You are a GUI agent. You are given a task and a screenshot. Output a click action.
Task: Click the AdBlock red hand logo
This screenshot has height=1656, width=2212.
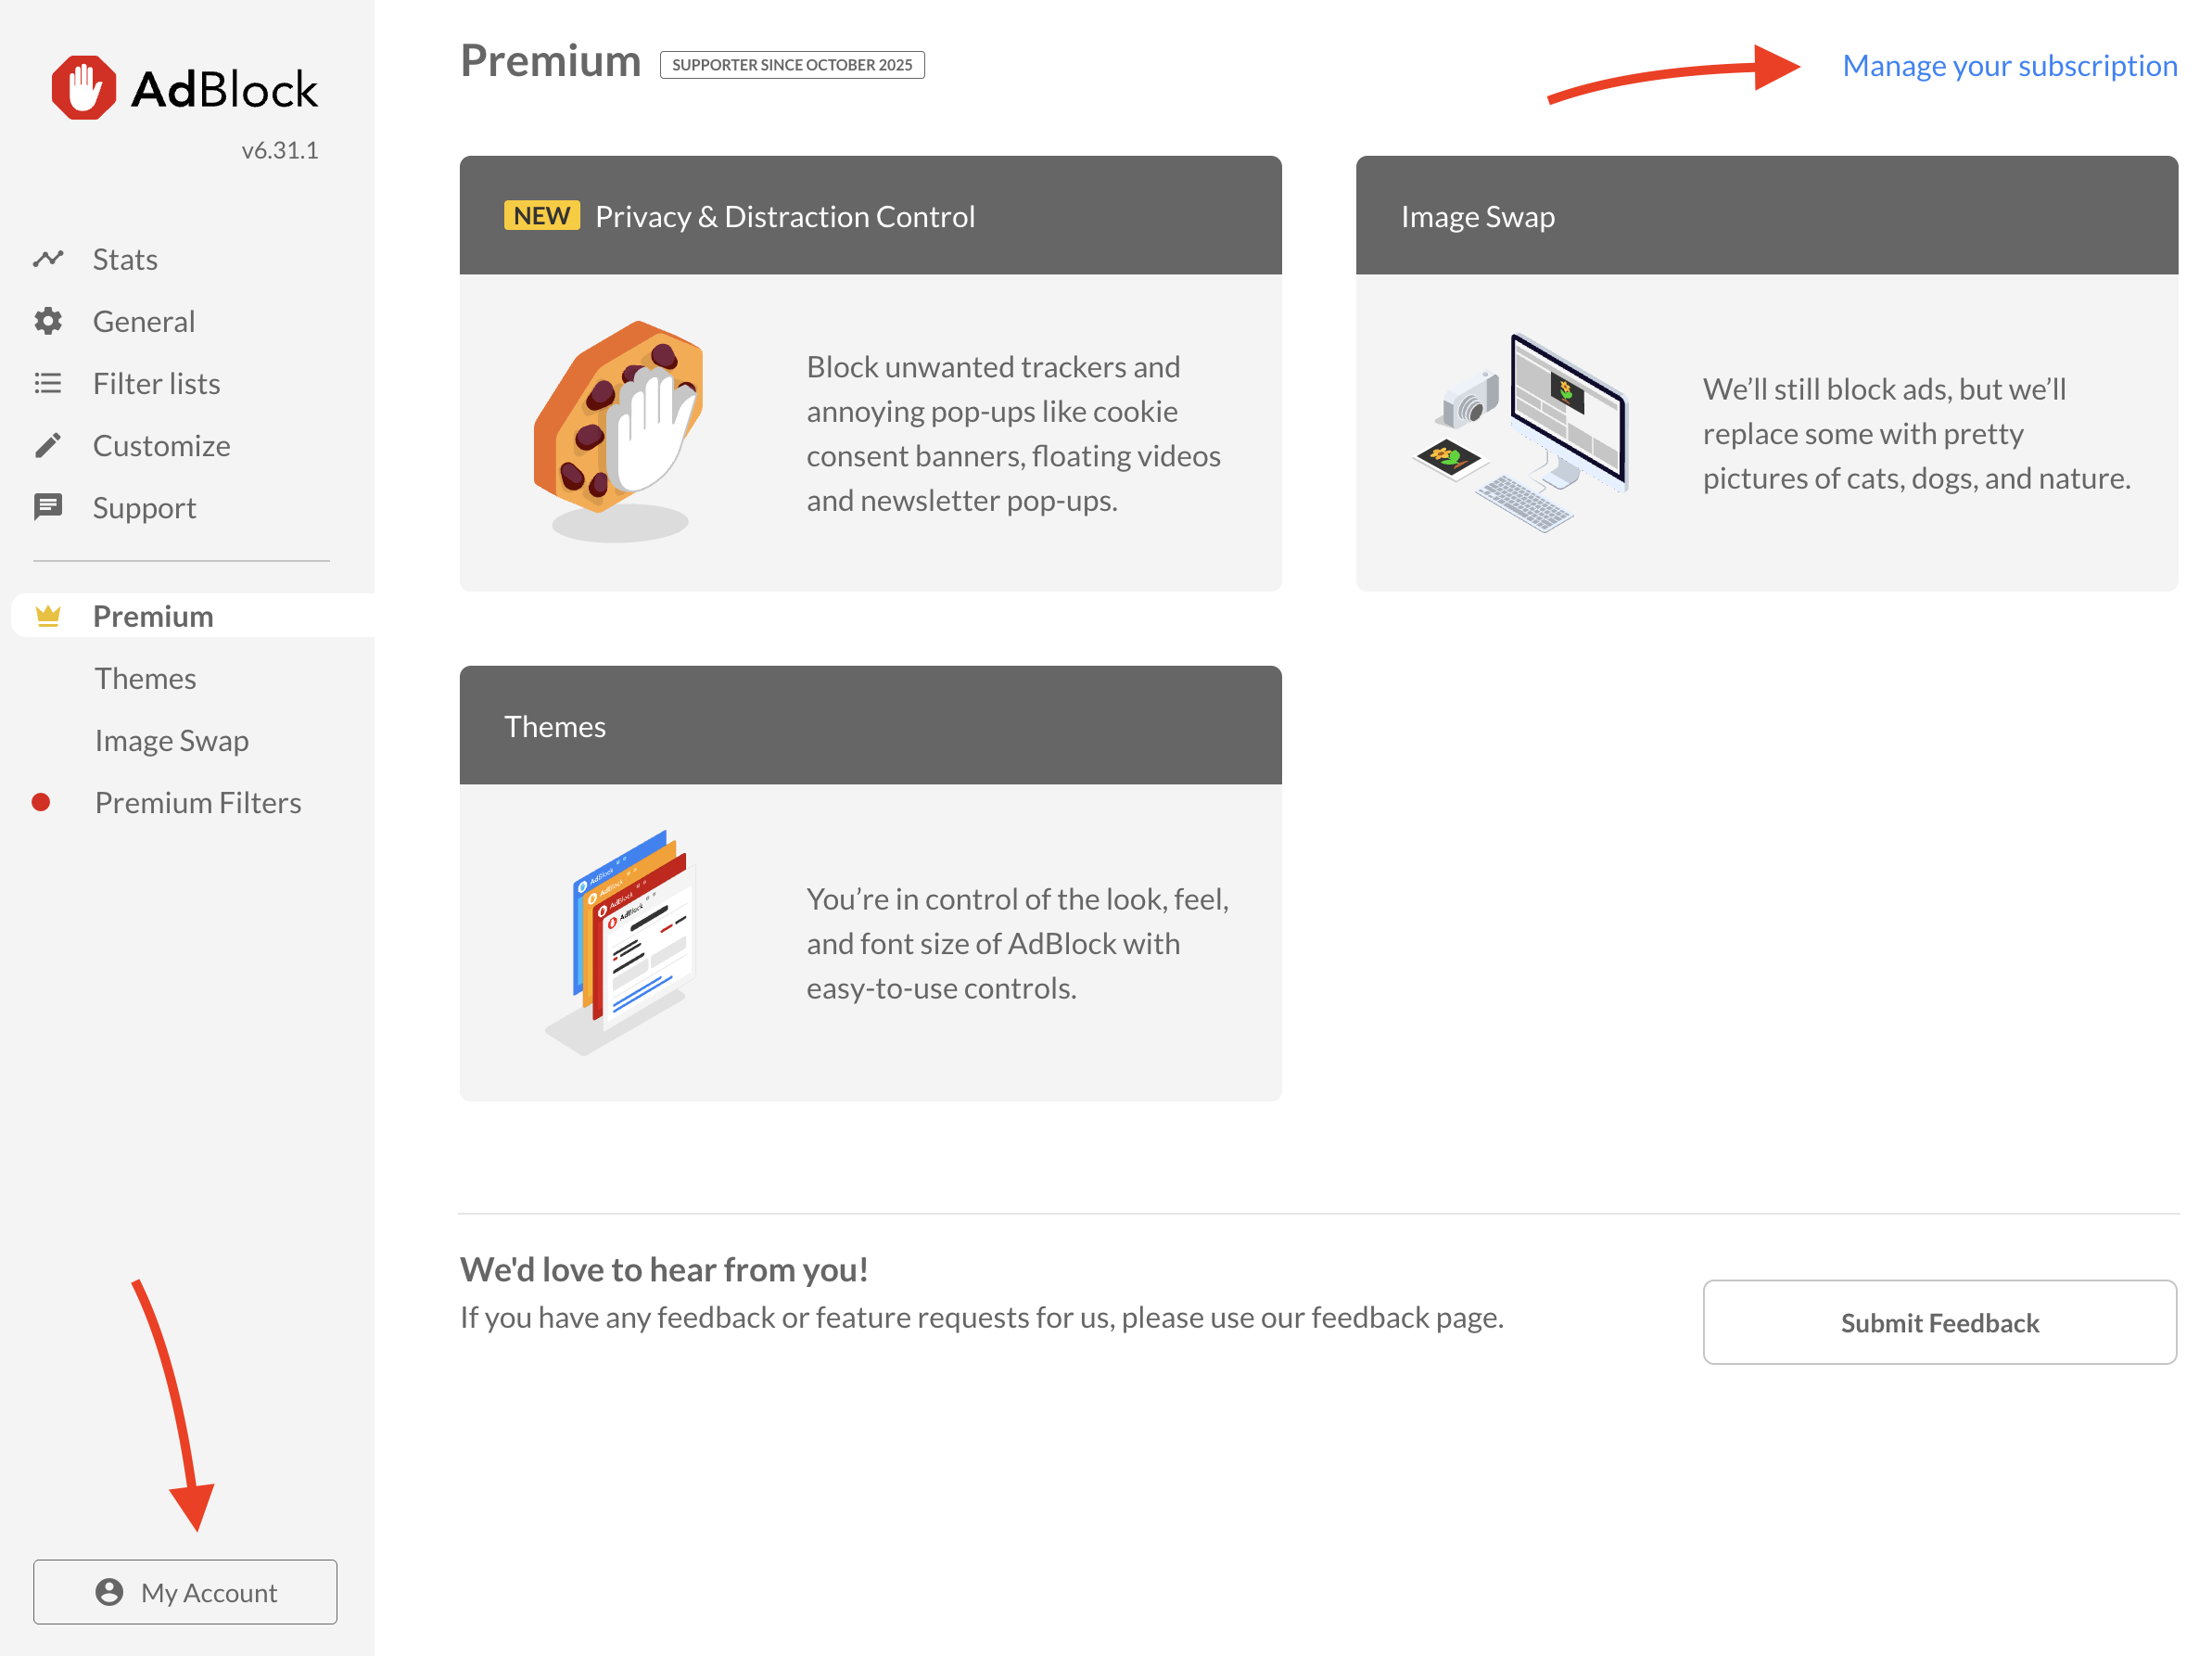click(x=84, y=88)
